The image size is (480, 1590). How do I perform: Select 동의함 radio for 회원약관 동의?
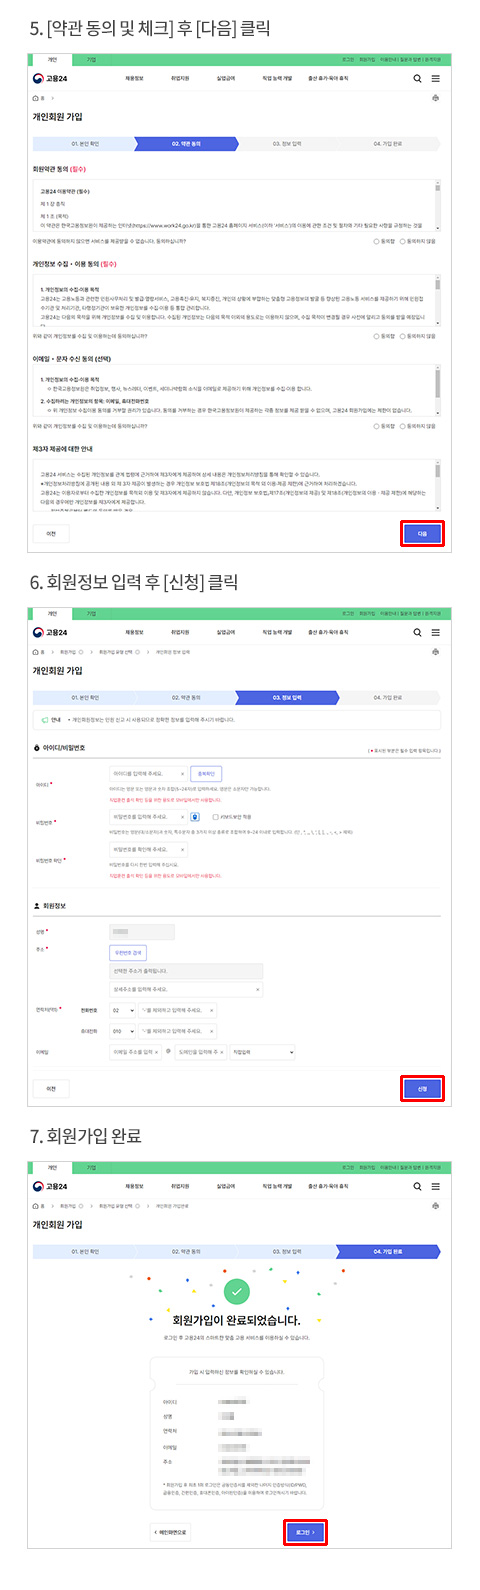tap(383, 241)
